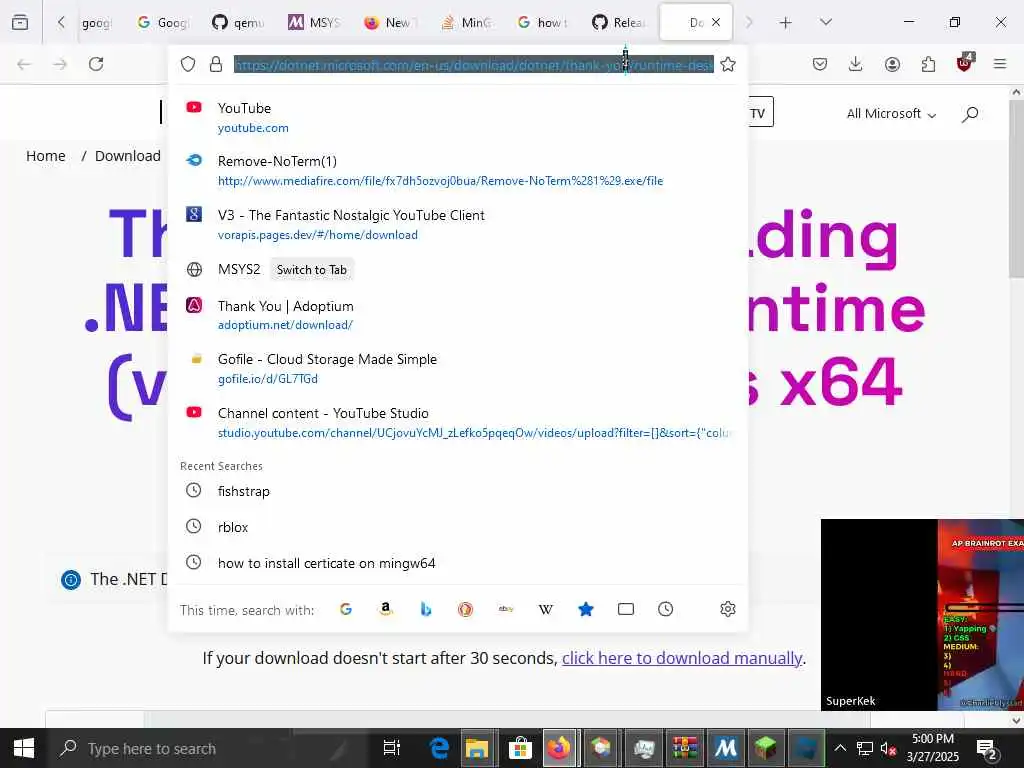Choose recent search 'fishstrap'
1024x768 pixels.
[458, 491]
